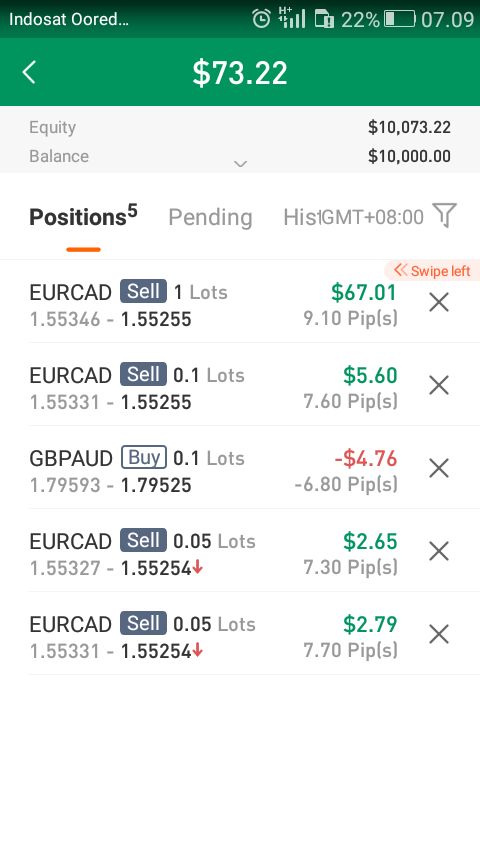
Task: Close EURCAD position with $2.79 profit
Action: 439,635
